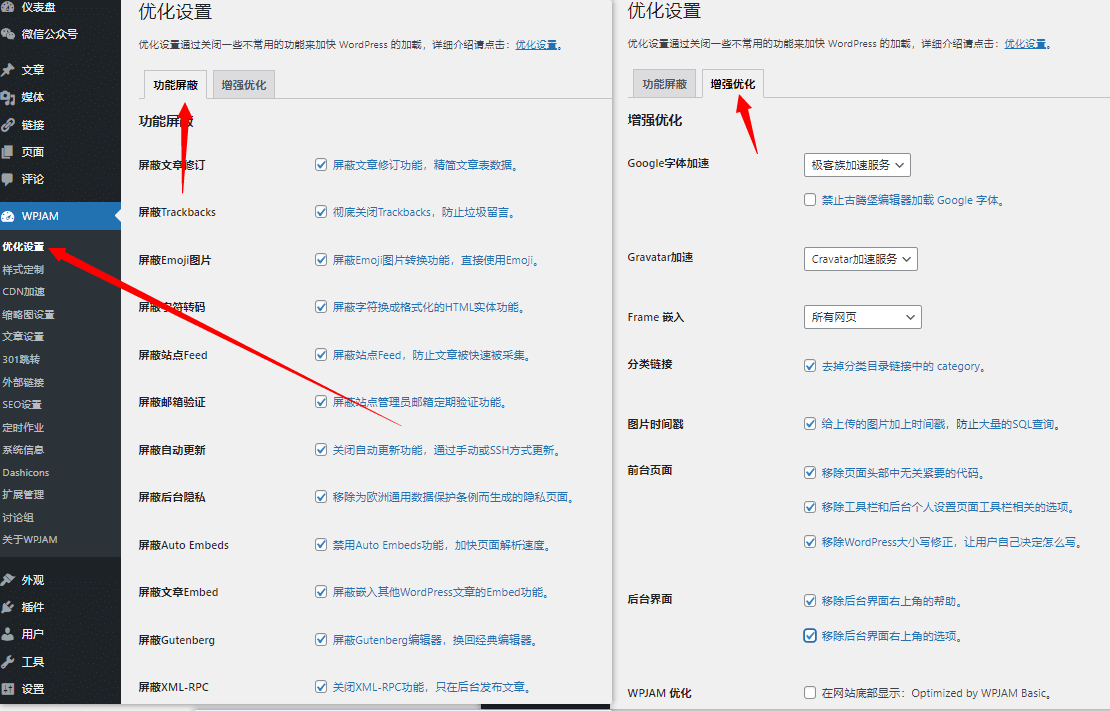Select the 用户 users icon
Screen dimensions: 1110x711
(x=10, y=634)
